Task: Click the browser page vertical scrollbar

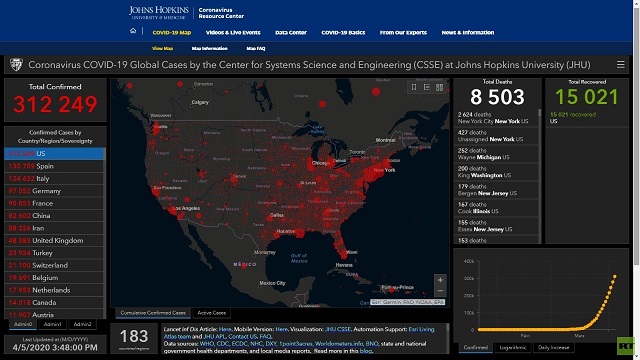Action: [636, 135]
